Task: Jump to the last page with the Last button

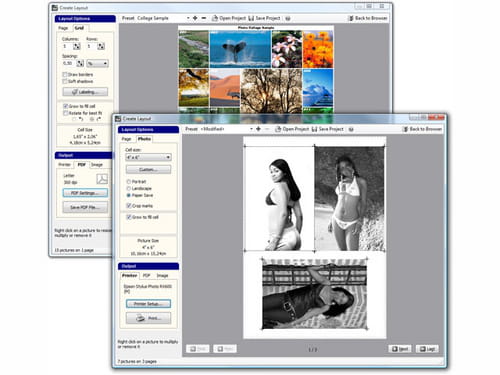Action: point(427,349)
